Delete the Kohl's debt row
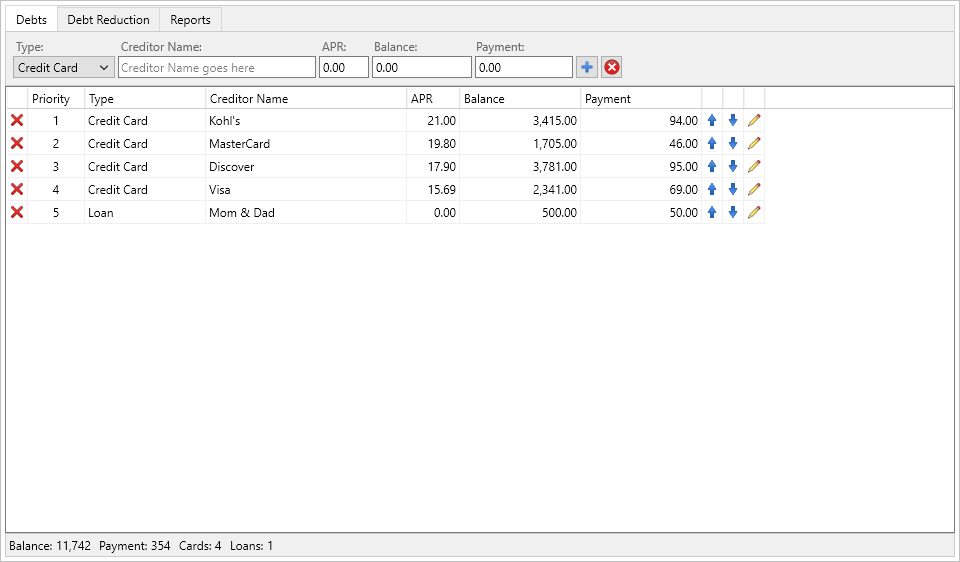960x562 pixels. tap(17, 121)
